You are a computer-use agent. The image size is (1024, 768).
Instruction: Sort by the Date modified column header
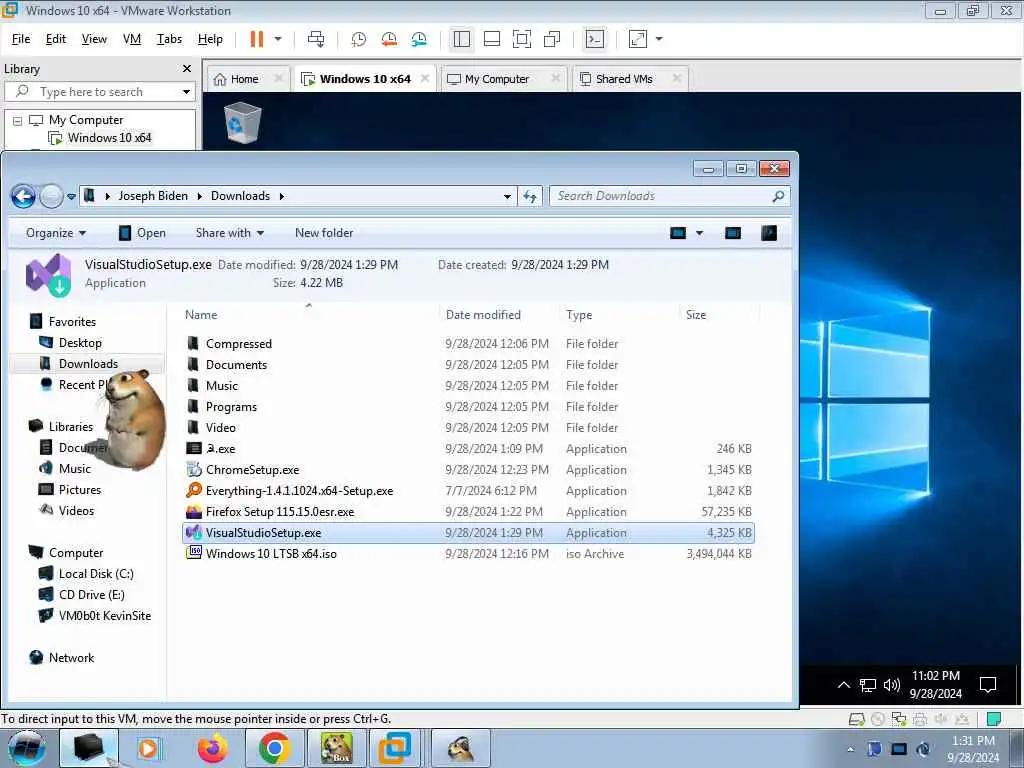[483, 315]
